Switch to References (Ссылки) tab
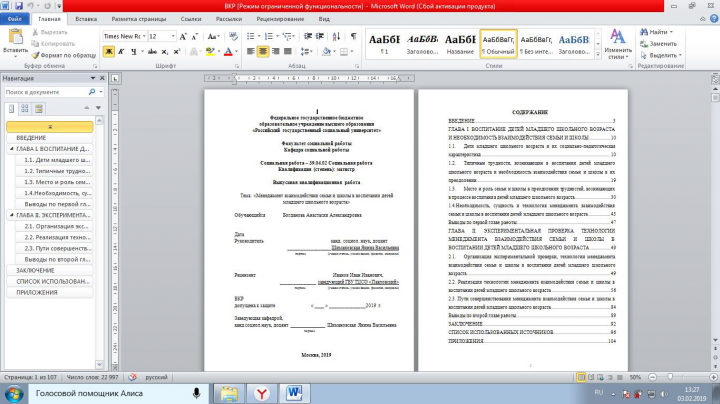This screenshot has width=720, height=404. [191, 19]
